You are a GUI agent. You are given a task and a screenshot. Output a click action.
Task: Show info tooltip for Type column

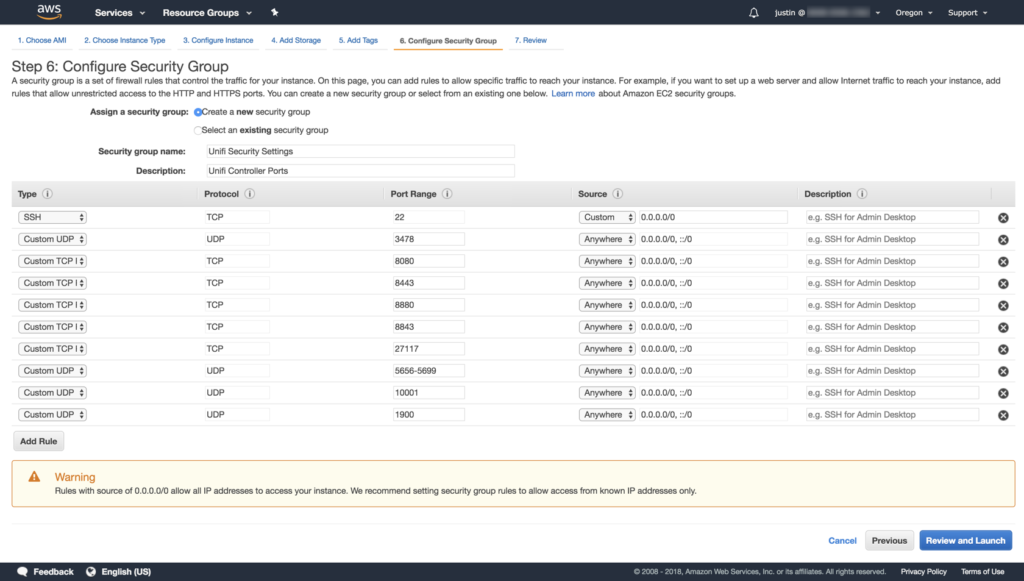click(x=48, y=194)
